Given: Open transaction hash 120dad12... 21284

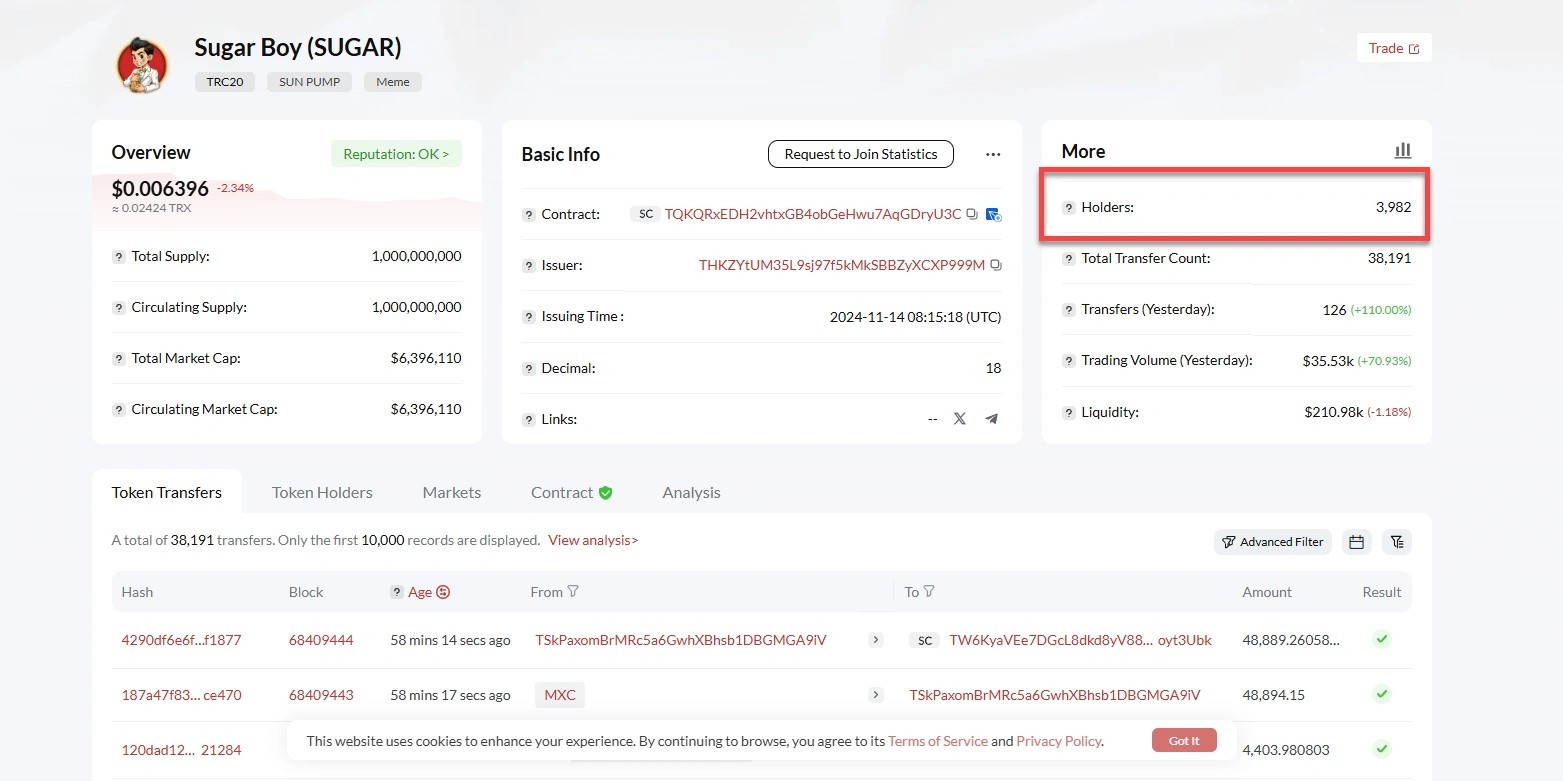Looking at the screenshot, I should (x=181, y=750).
